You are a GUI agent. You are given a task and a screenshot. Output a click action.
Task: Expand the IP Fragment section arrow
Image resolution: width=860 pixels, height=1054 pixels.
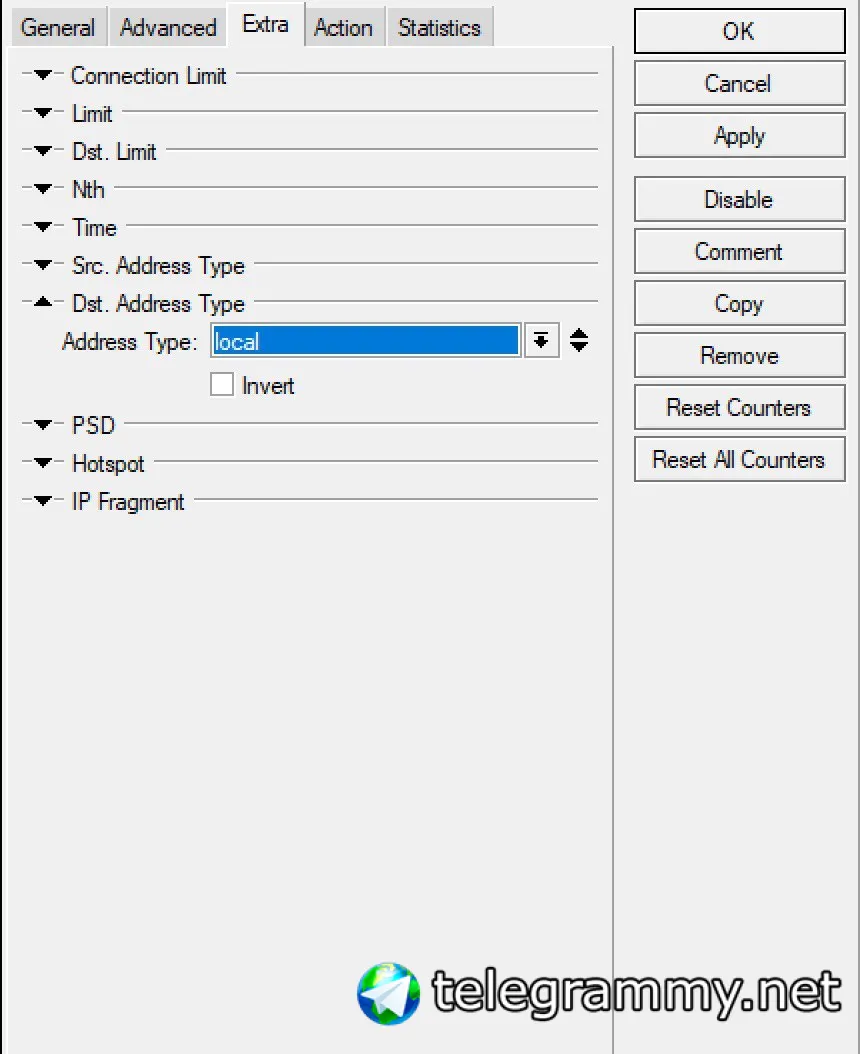pos(43,501)
